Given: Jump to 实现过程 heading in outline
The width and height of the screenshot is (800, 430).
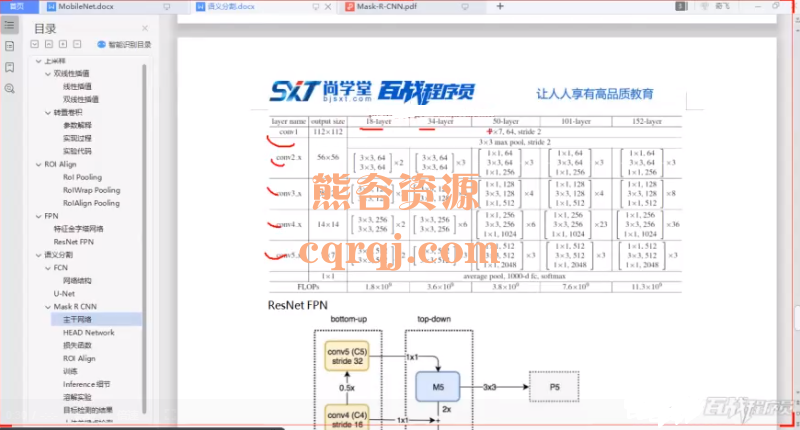Looking at the screenshot, I should pyautogui.click(x=77, y=138).
